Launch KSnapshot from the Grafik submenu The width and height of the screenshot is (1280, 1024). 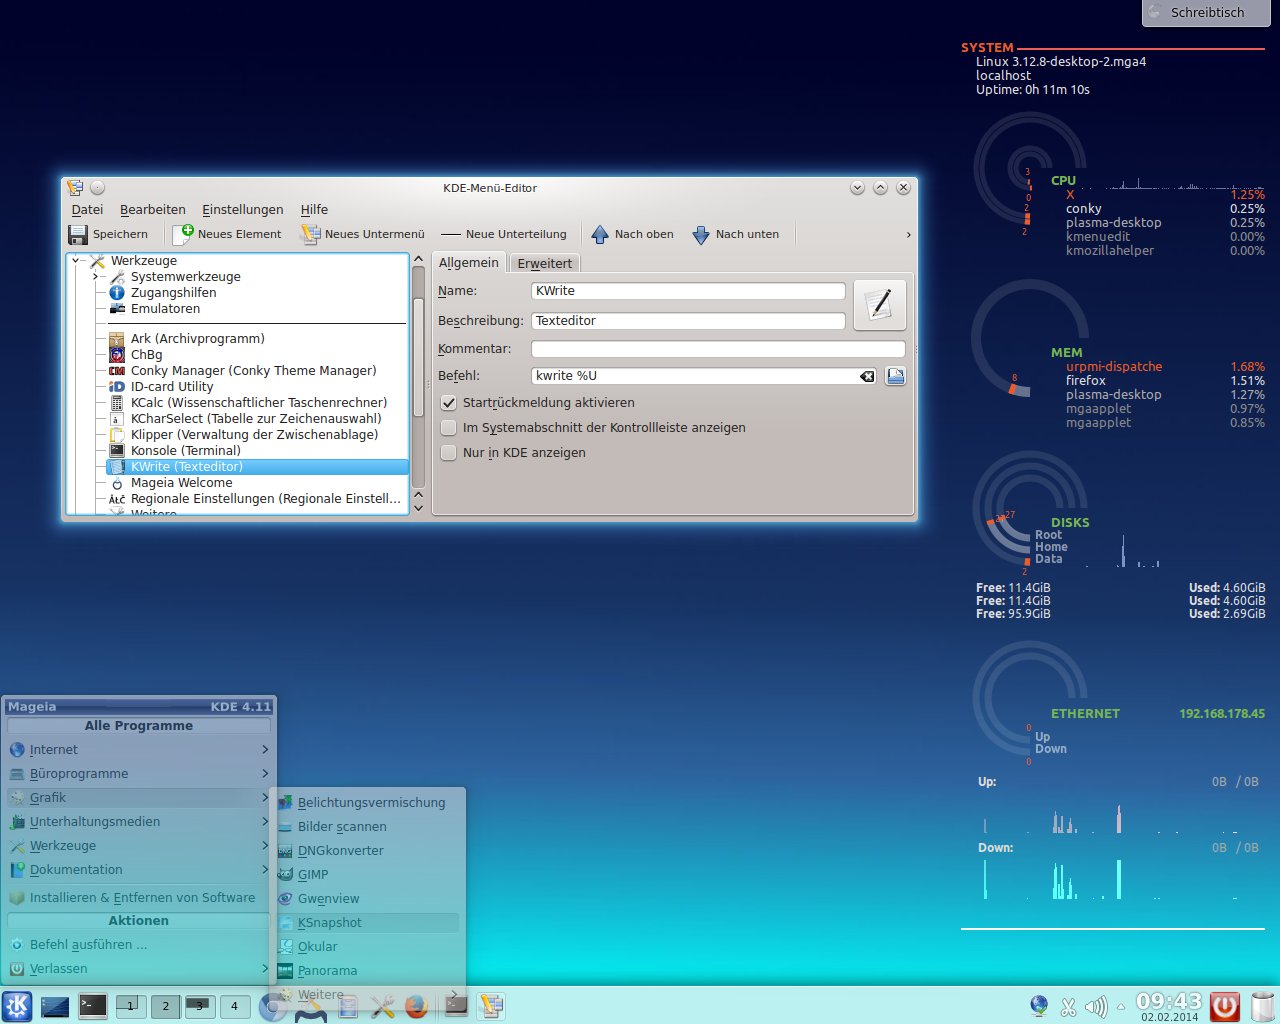[369, 923]
